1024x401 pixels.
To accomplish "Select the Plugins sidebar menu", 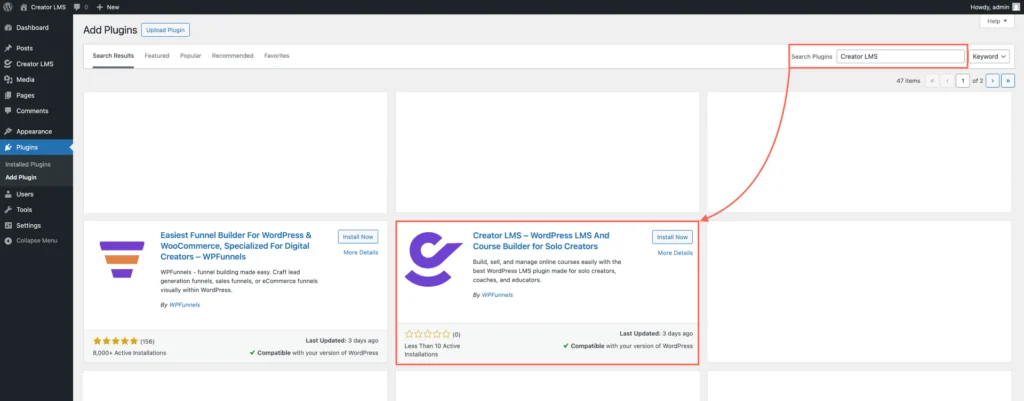I will point(37,148).
